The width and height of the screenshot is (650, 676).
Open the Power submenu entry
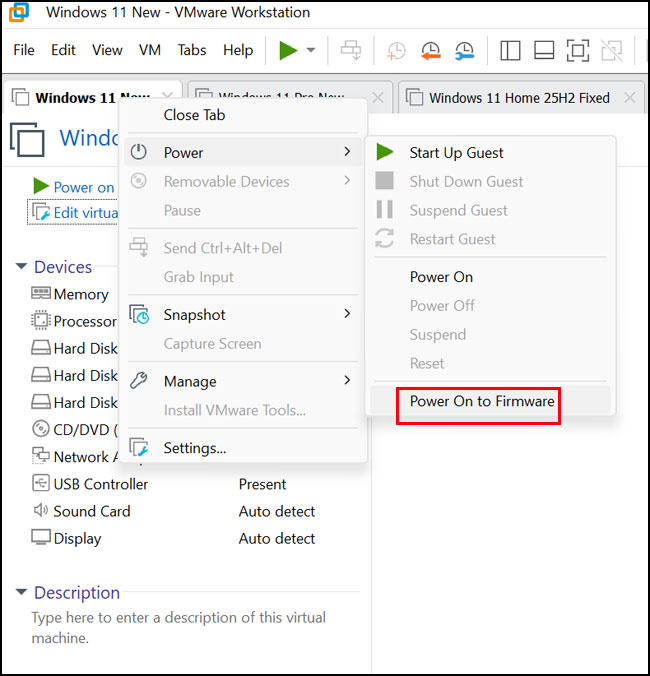click(x=243, y=152)
